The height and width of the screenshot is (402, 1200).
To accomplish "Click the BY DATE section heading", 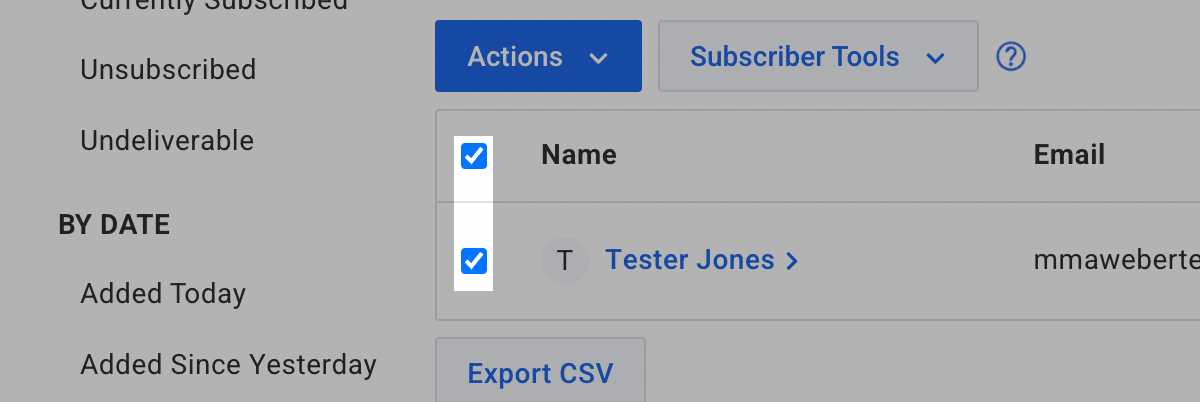I will [x=114, y=225].
